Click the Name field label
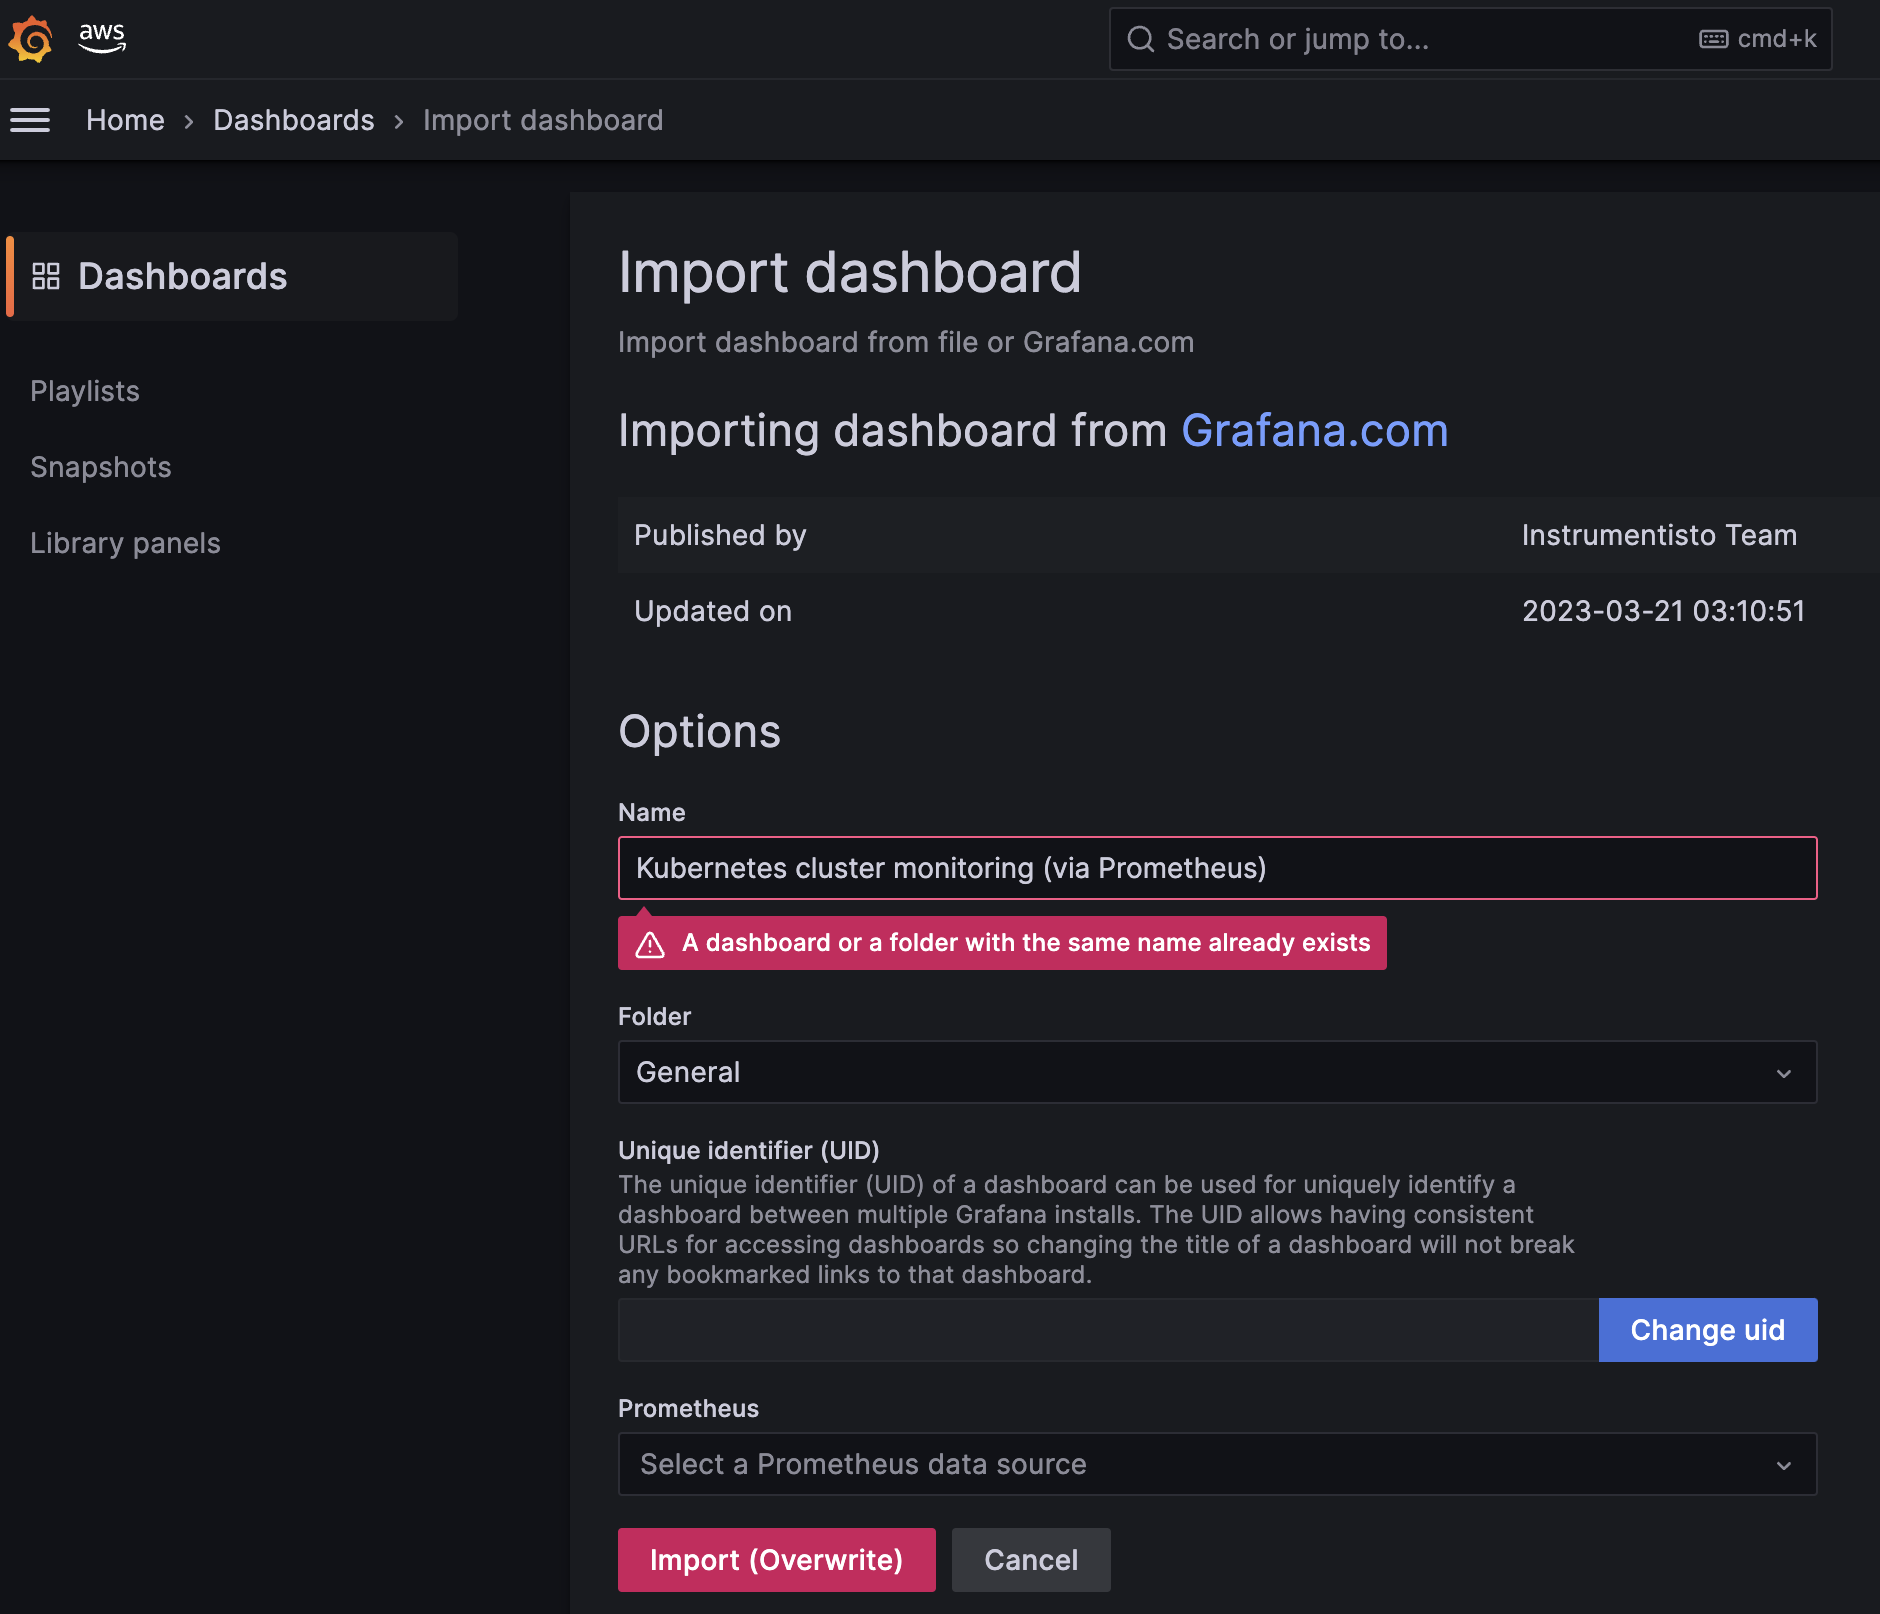This screenshot has width=1880, height=1614. tap(651, 812)
